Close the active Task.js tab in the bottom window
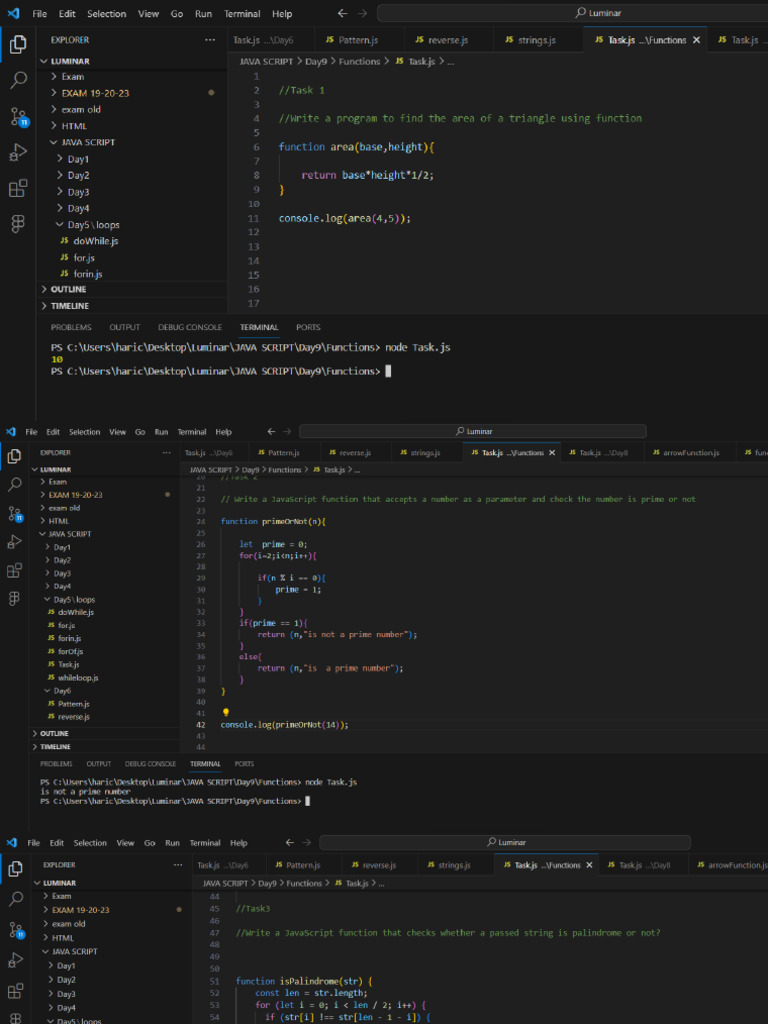This screenshot has height=1024, width=768. tap(589, 865)
